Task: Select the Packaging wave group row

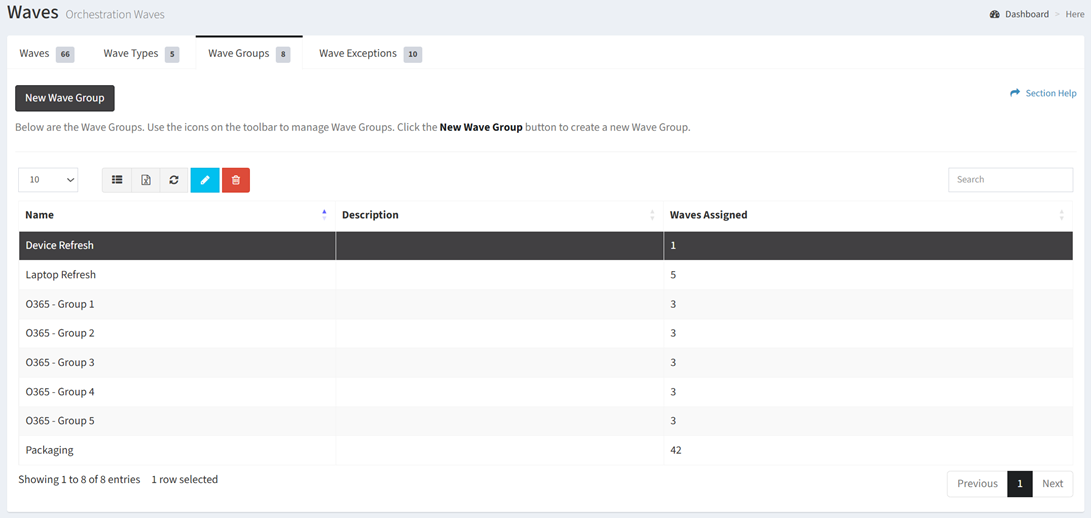Action: click(x=50, y=451)
